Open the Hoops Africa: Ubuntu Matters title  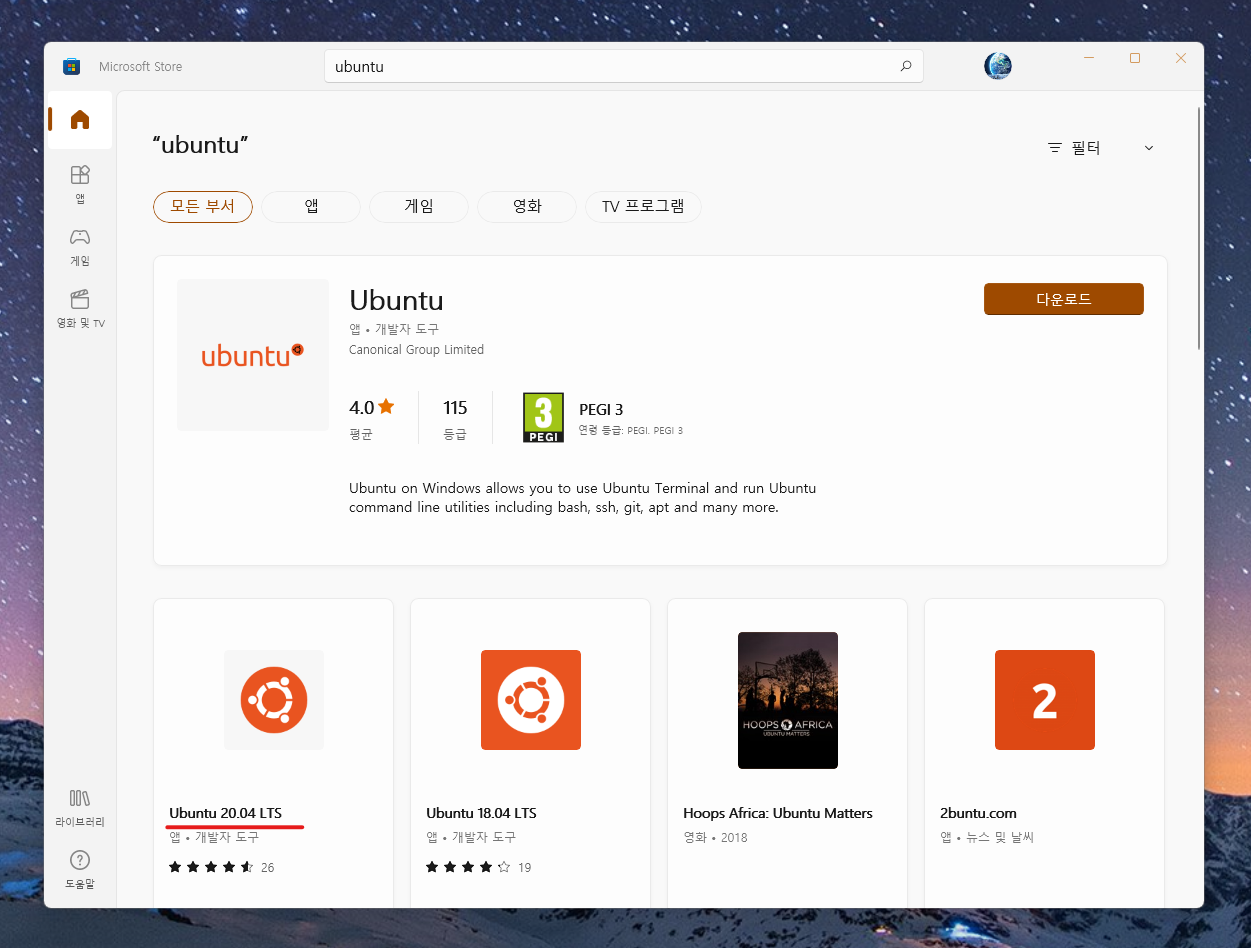pos(778,813)
